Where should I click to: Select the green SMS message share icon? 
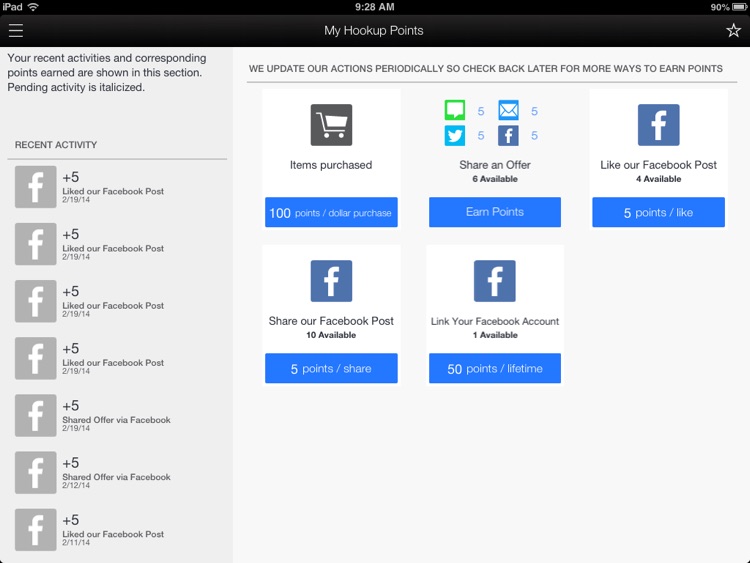455,111
